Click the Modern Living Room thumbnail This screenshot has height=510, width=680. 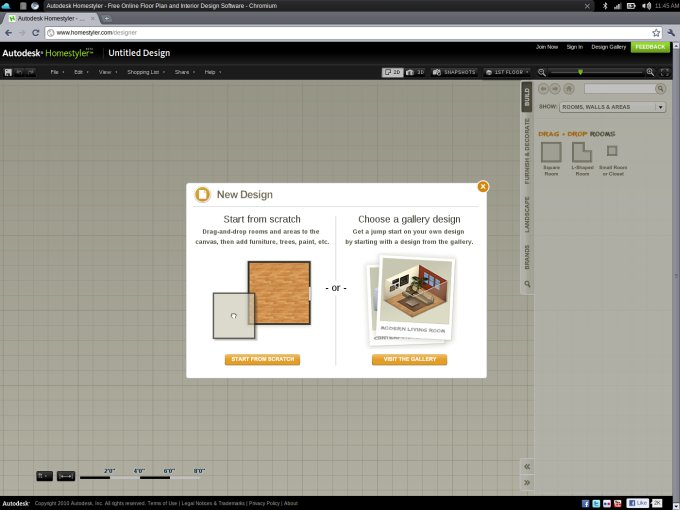point(415,296)
